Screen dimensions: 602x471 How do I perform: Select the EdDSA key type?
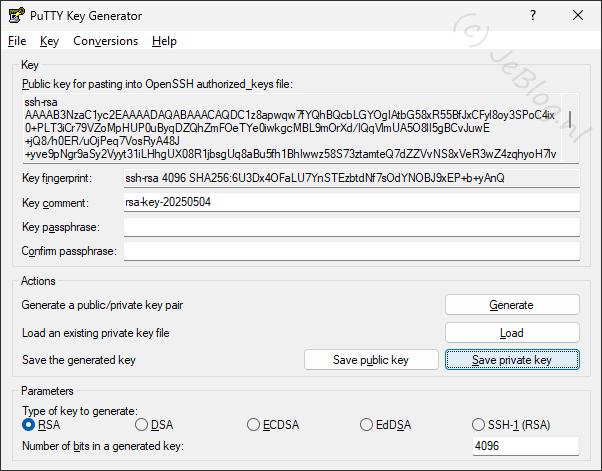pos(367,425)
